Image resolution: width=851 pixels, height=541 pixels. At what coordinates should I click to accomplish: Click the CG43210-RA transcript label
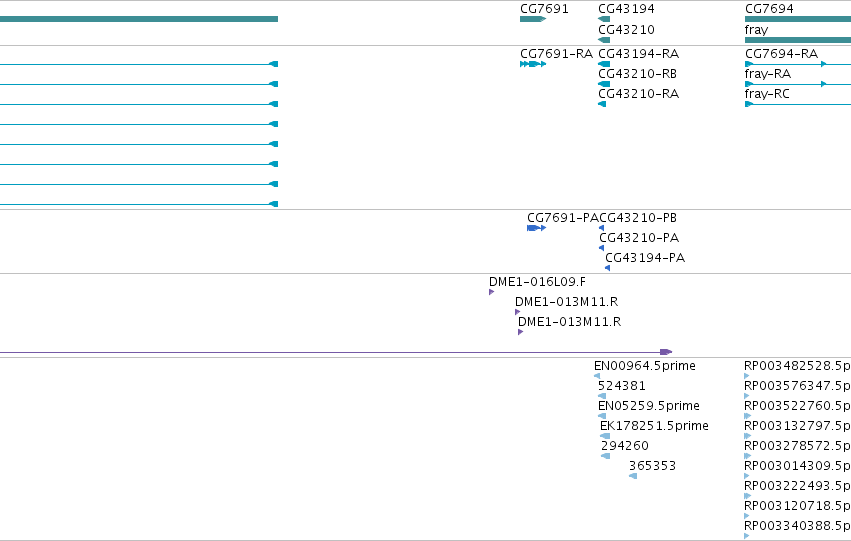[x=638, y=94]
